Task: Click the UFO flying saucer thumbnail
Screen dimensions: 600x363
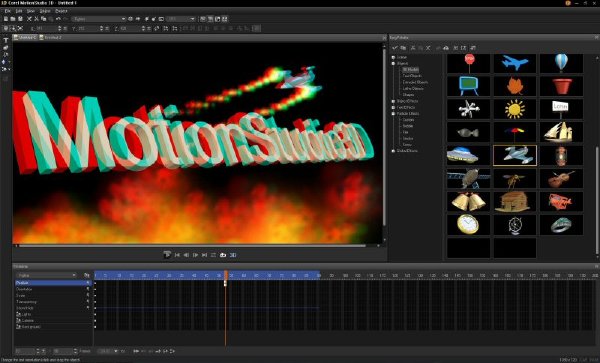Action: click(468, 155)
